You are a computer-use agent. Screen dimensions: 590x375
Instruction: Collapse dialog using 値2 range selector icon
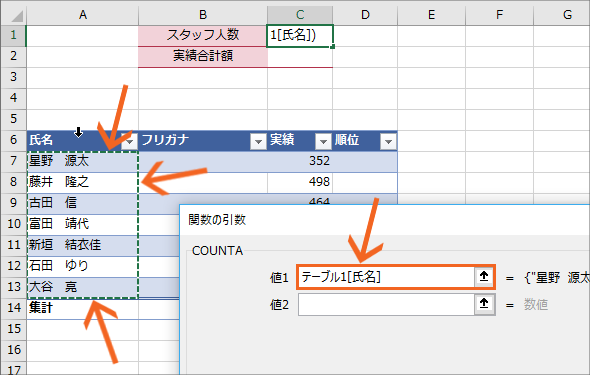click(x=484, y=304)
